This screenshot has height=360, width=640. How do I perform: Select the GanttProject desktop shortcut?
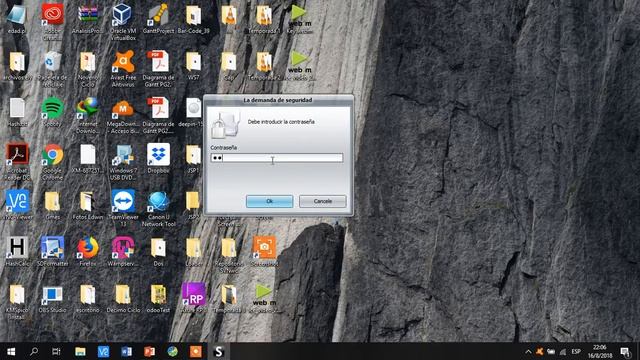point(158,18)
